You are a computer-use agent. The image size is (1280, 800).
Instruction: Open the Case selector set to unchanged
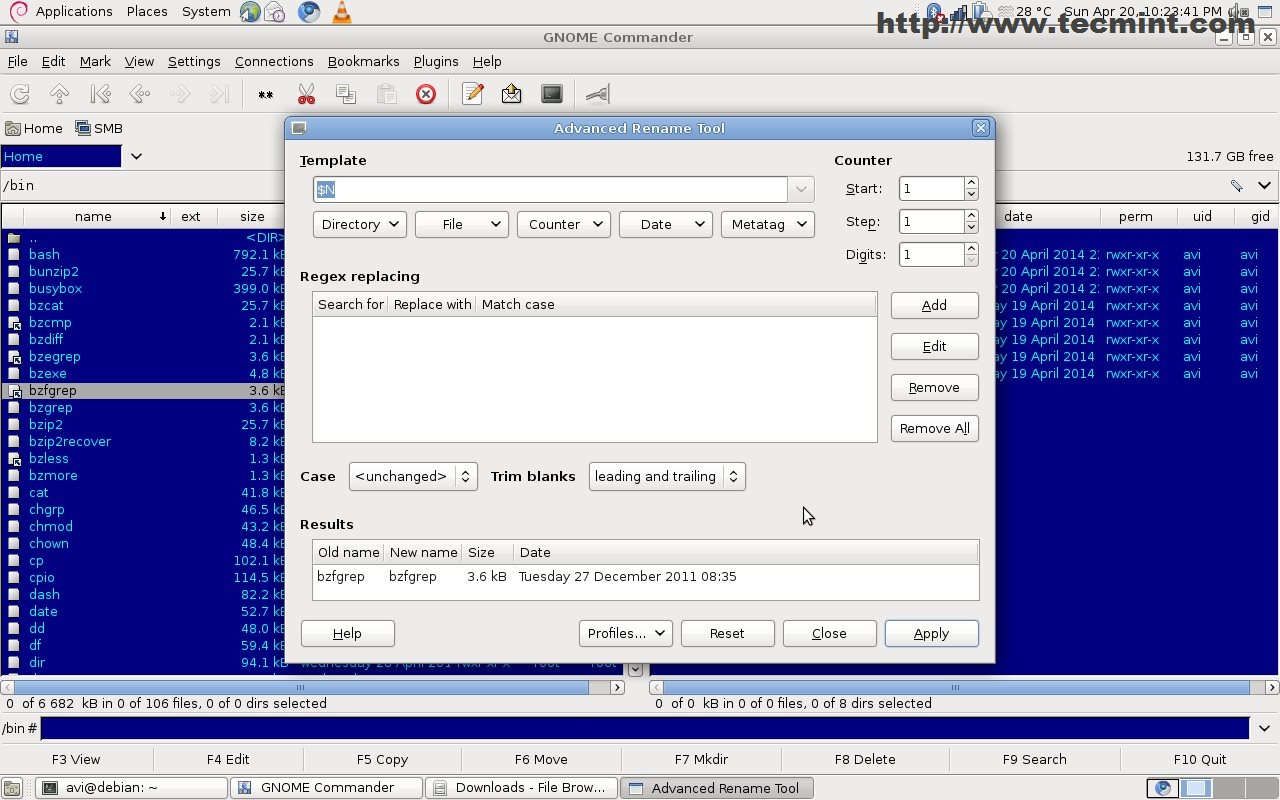click(x=413, y=476)
